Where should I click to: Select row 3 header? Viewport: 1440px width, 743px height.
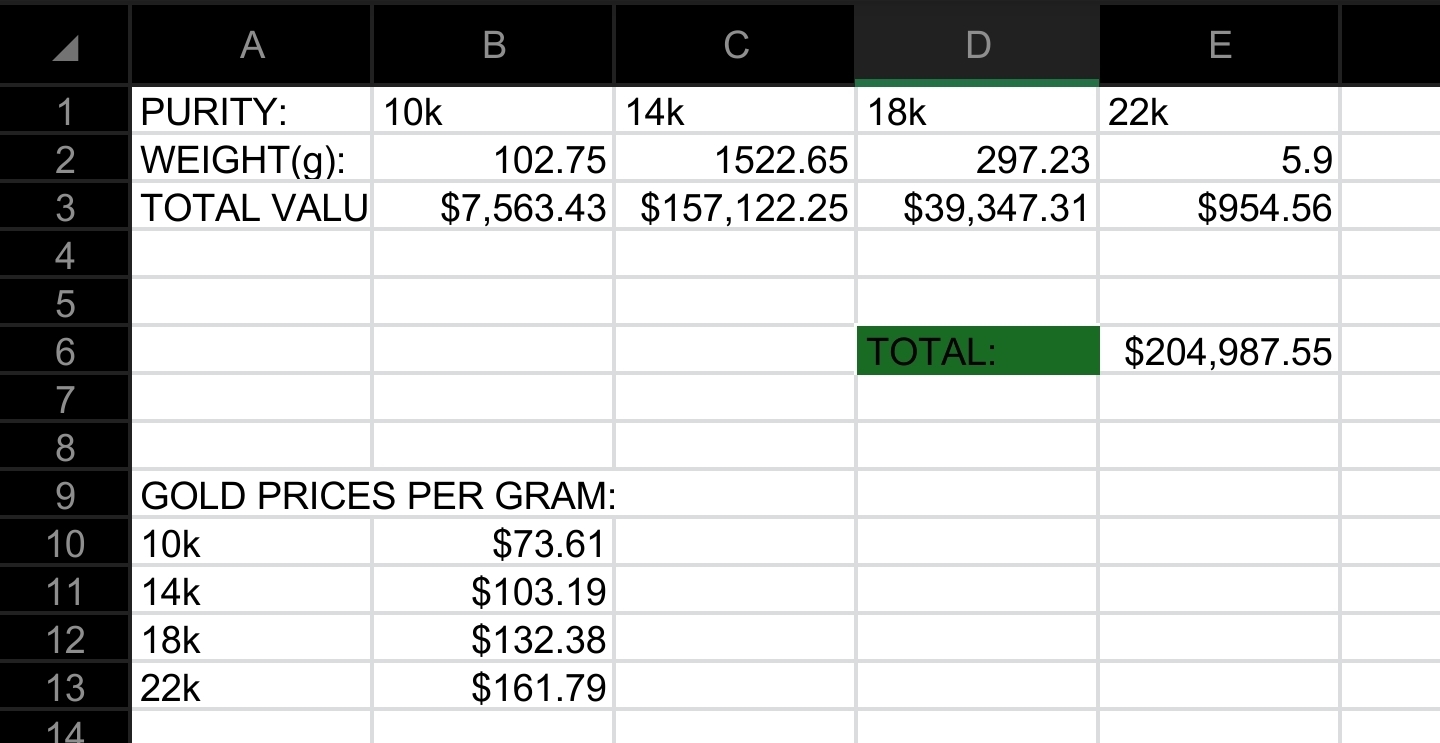click(x=65, y=207)
